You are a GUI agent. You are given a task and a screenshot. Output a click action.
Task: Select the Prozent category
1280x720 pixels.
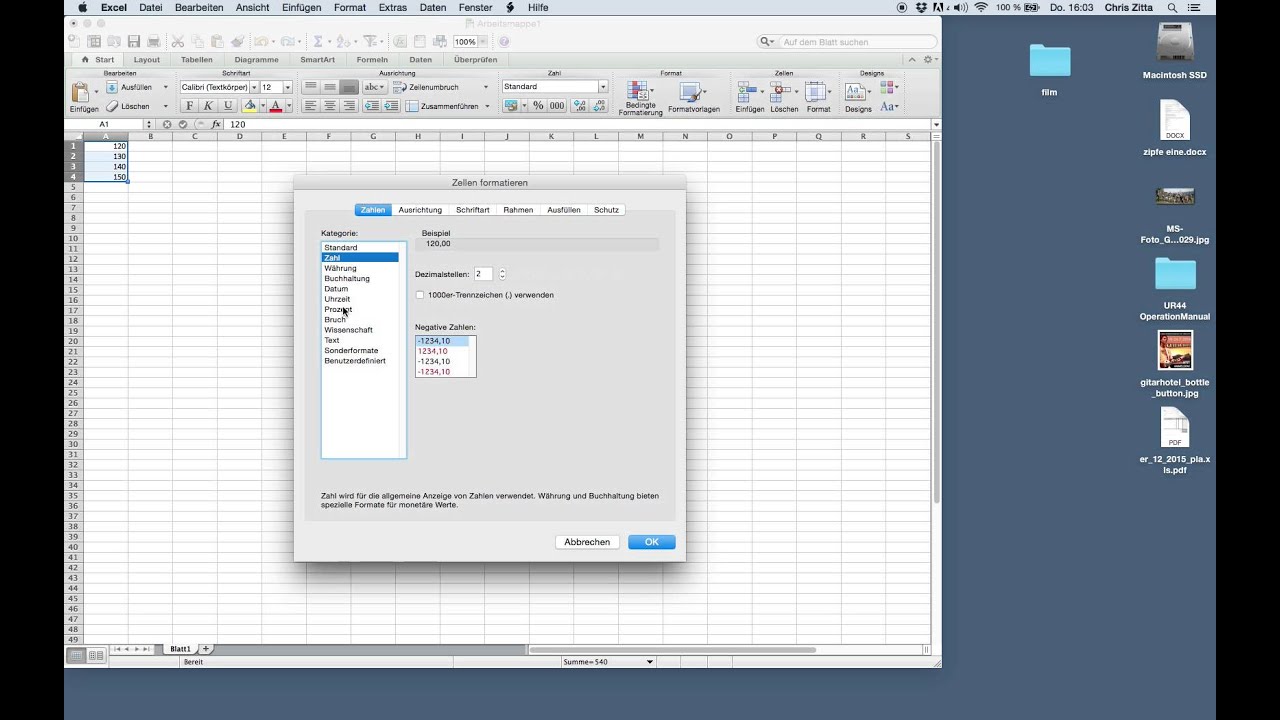pyautogui.click(x=338, y=309)
